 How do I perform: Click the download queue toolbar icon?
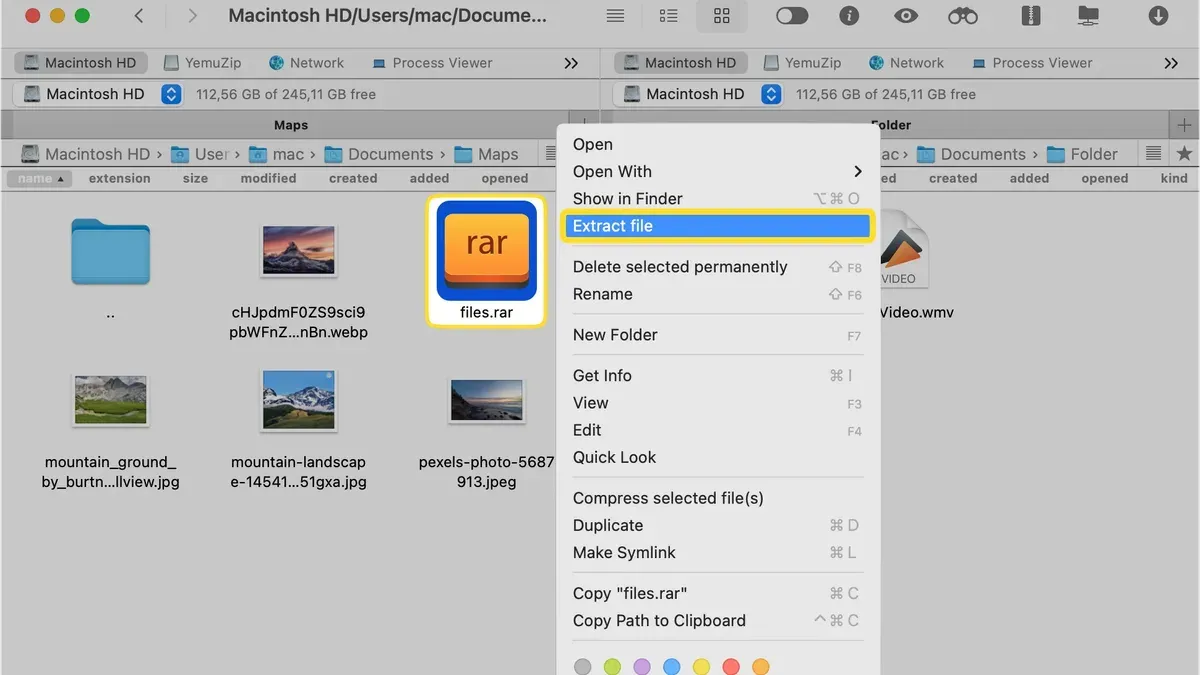pos(1158,16)
